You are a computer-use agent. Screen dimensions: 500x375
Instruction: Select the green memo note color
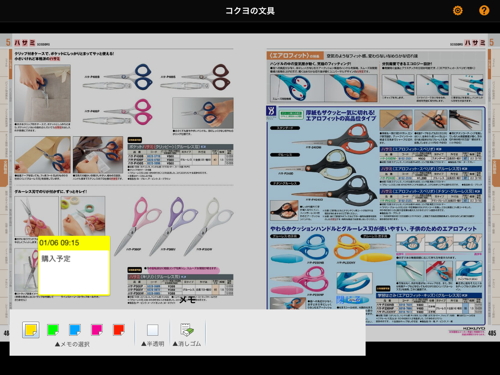(53, 330)
